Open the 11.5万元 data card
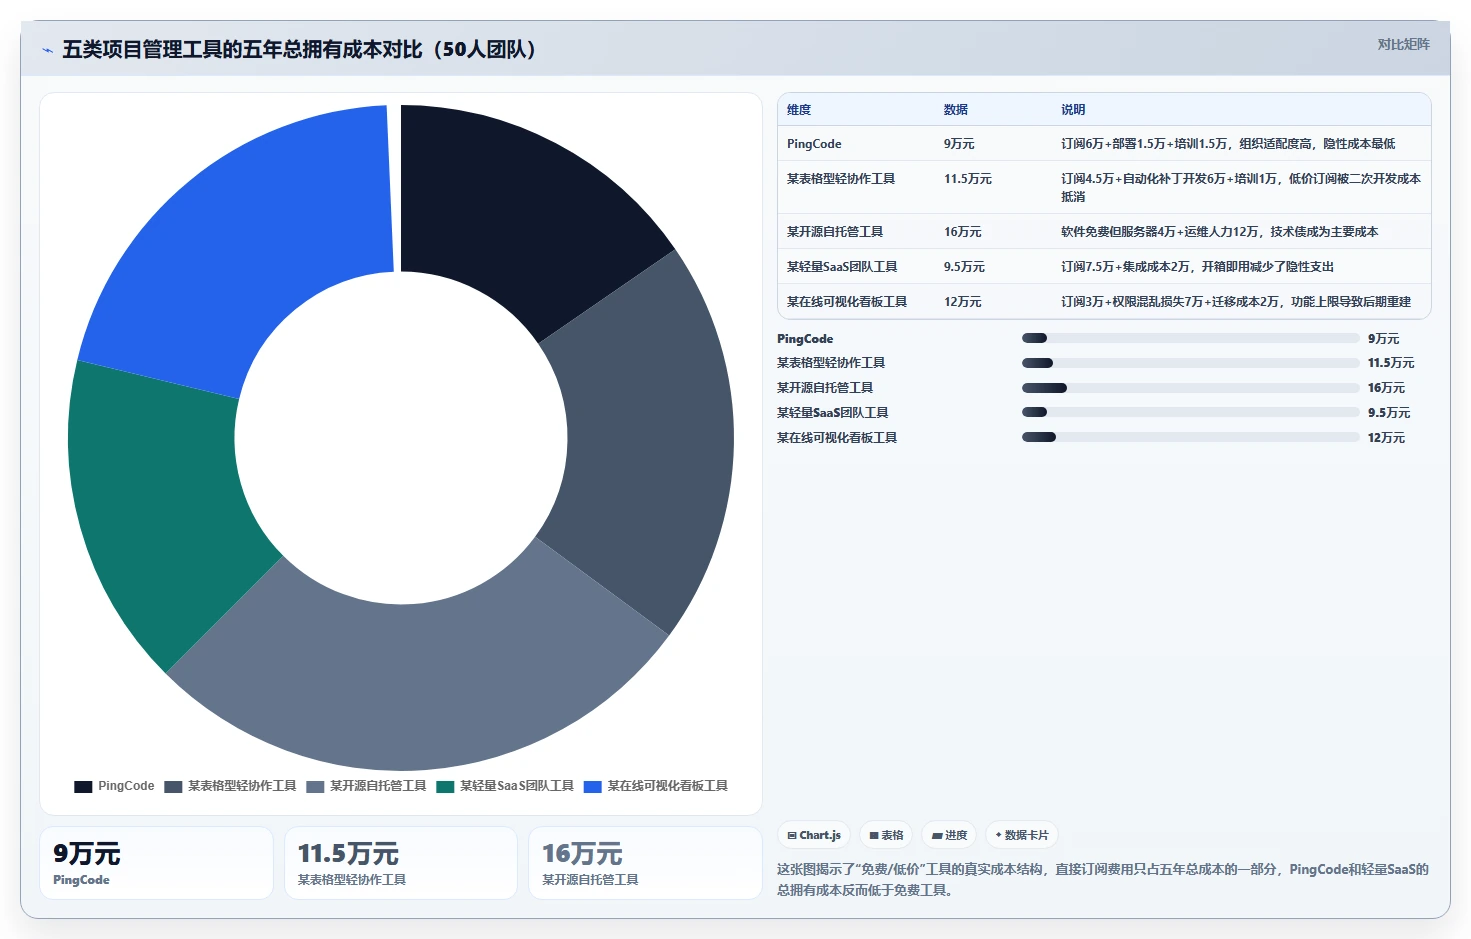 pos(401,863)
